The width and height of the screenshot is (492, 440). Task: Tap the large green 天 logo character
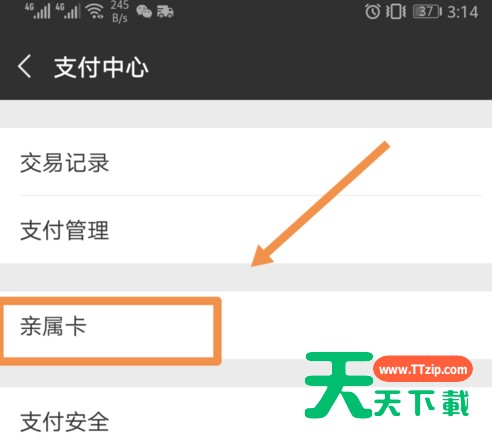point(339,385)
